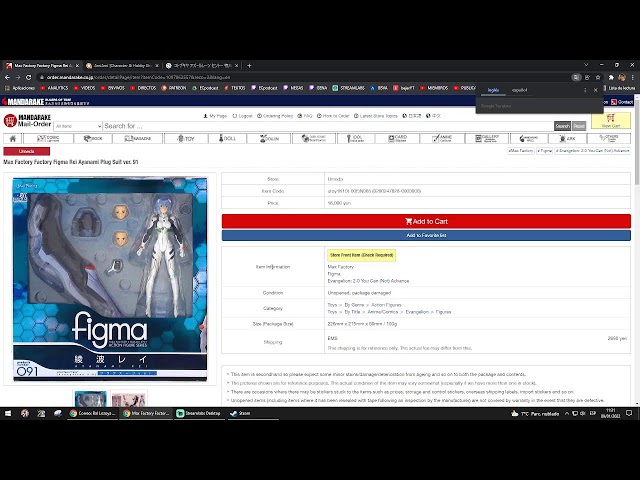Open the notification center on taskbar
The height and width of the screenshot is (480, 640).
click(x=629, y=413)
